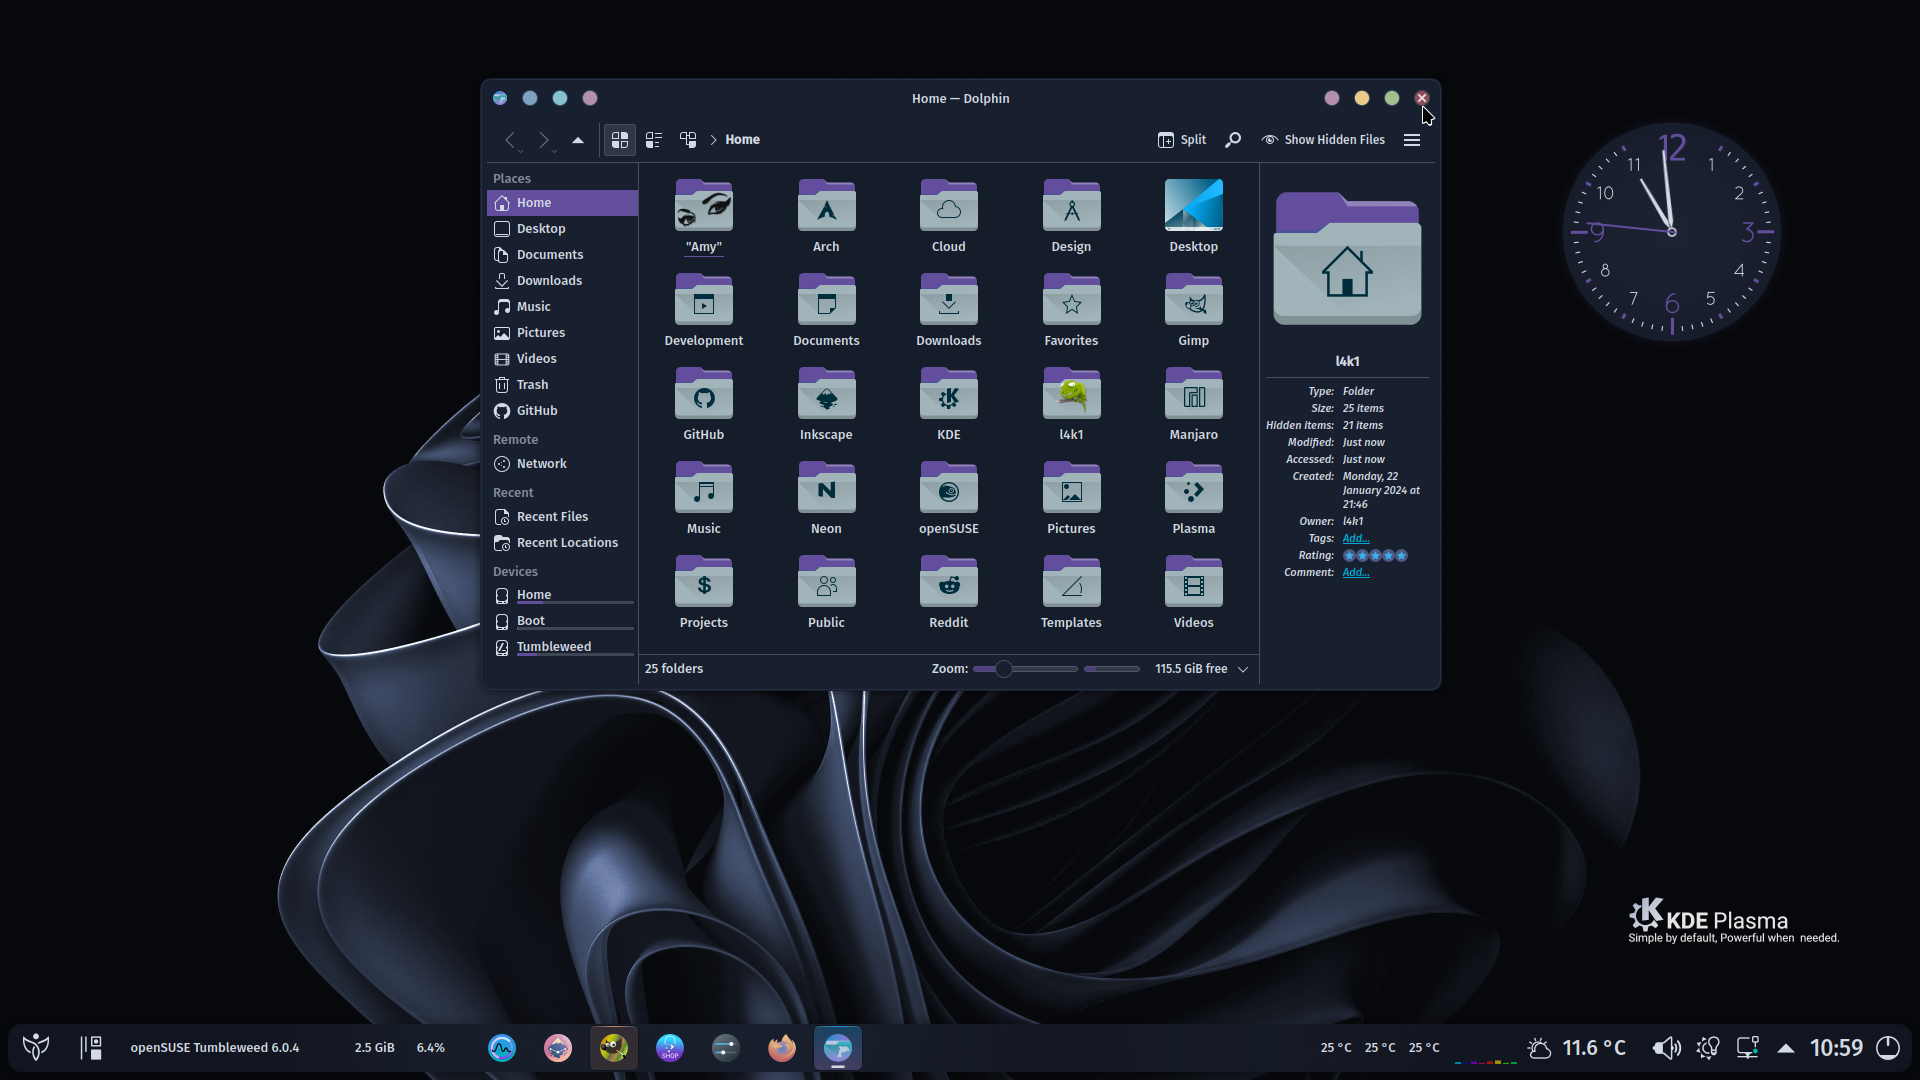
Task: Go back with the left arrow button
Action: pyautogui.click(x=510, y=140)
